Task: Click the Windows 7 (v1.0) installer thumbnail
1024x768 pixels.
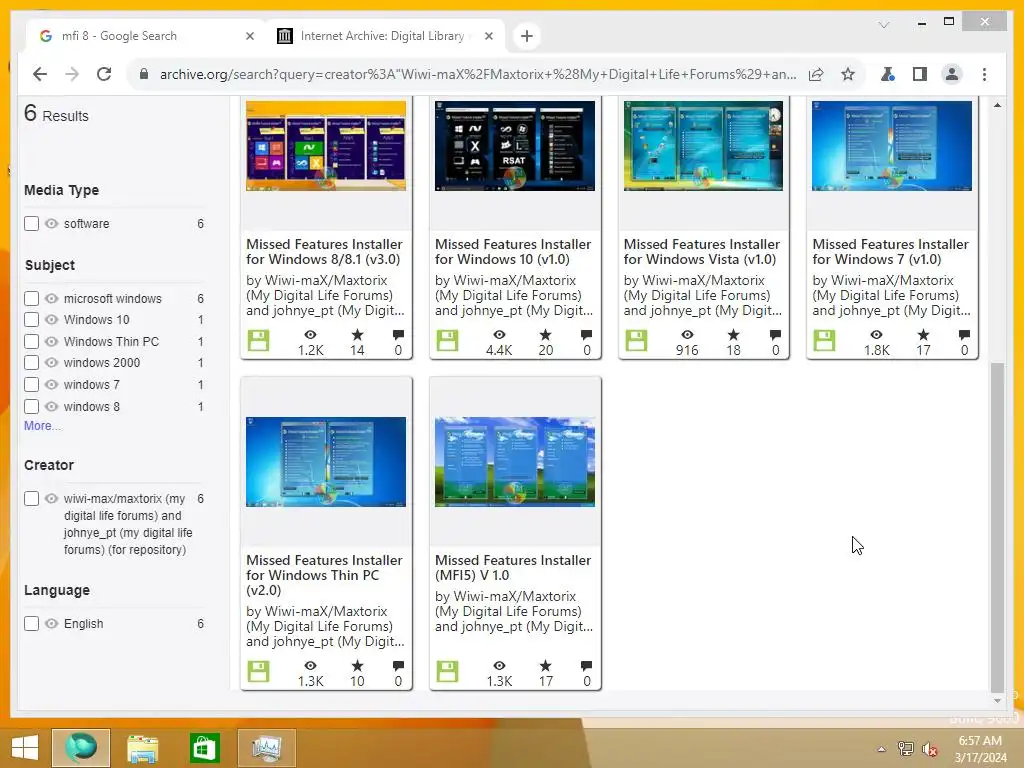Action: pyautogui.click(x=892, y=146)
